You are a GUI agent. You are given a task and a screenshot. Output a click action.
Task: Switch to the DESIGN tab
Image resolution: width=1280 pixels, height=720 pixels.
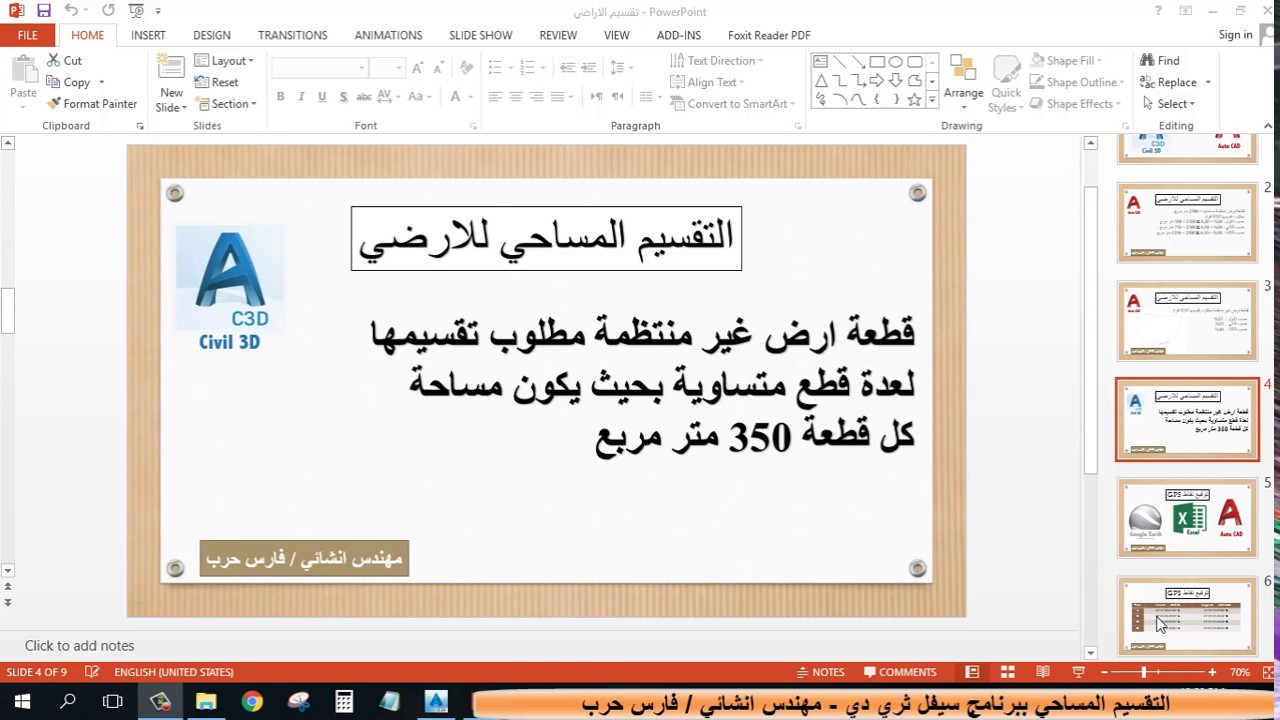click(x=212, y=35)
